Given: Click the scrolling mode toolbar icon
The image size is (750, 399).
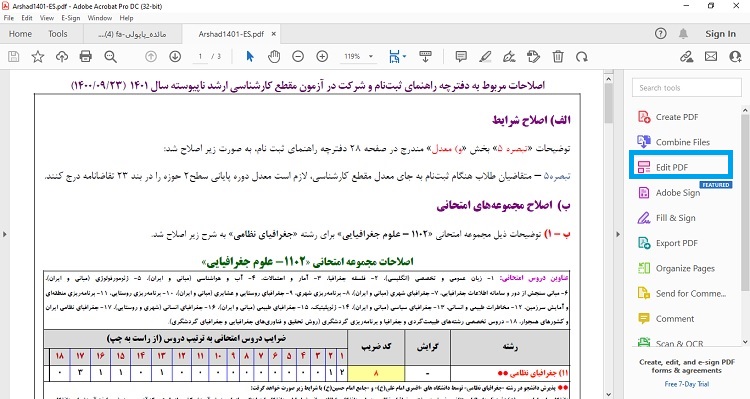Looking at the screenshot, I should tap(425, 56).
